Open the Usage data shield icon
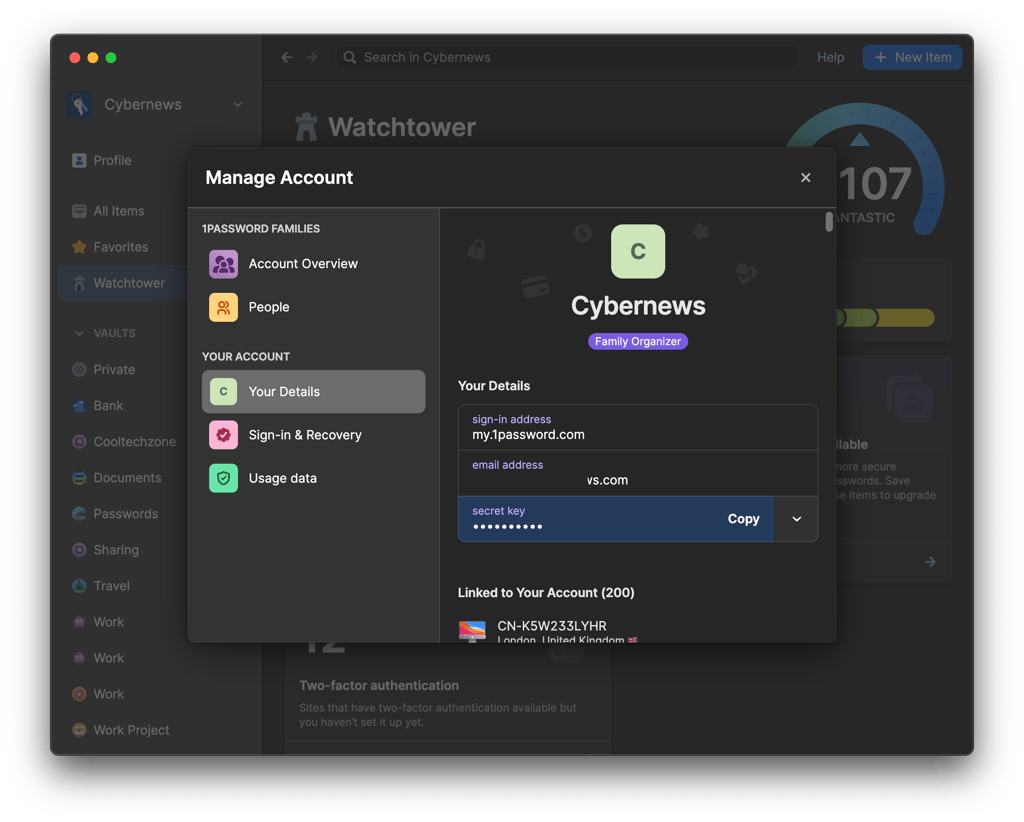 click(223, 478)
